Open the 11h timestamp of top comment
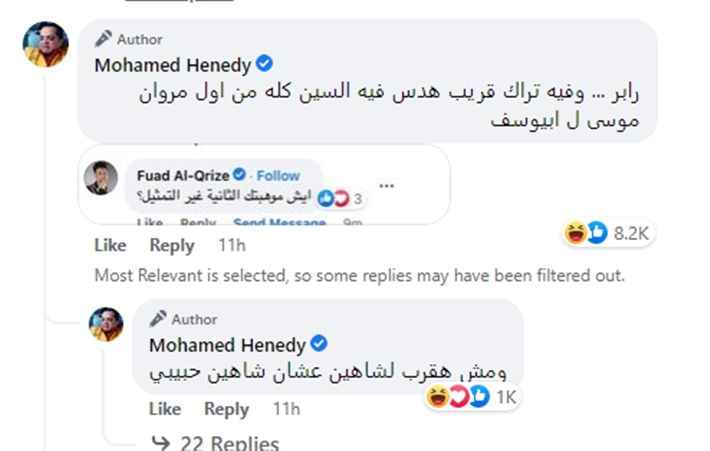 click(x=232, y=245)
